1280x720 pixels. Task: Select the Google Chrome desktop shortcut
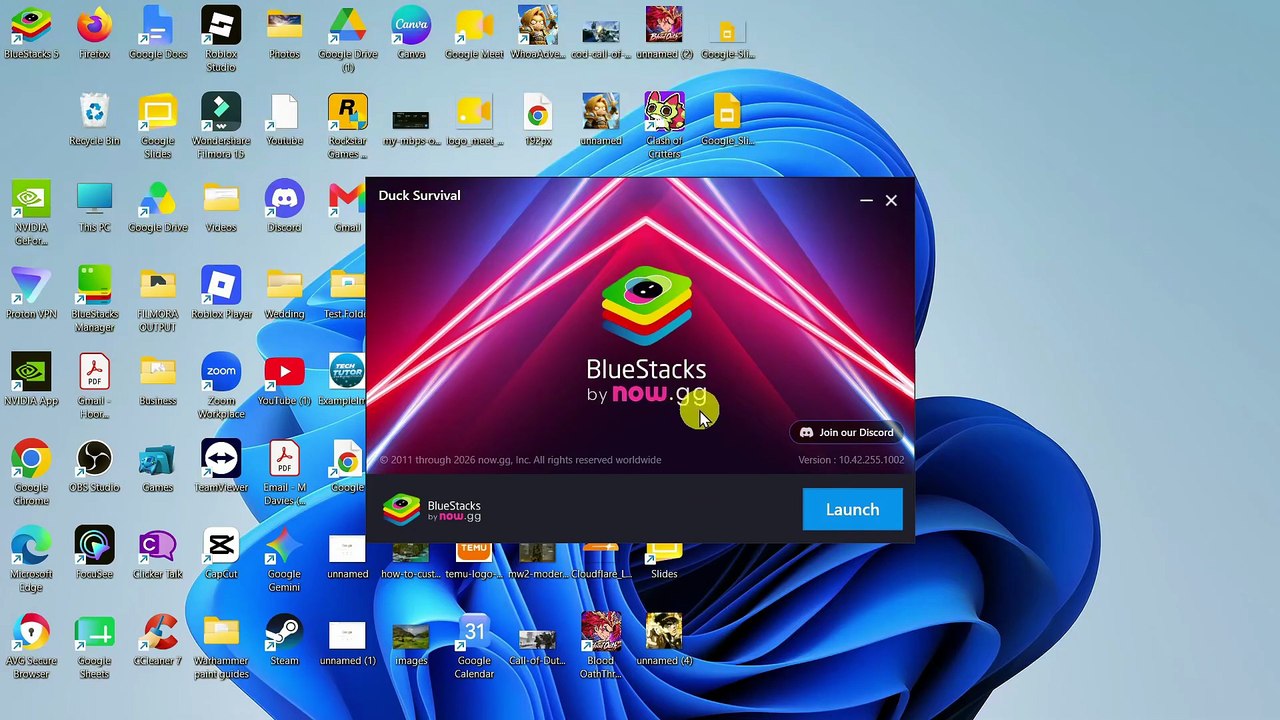pyautogui.click(x=31, y=474)
